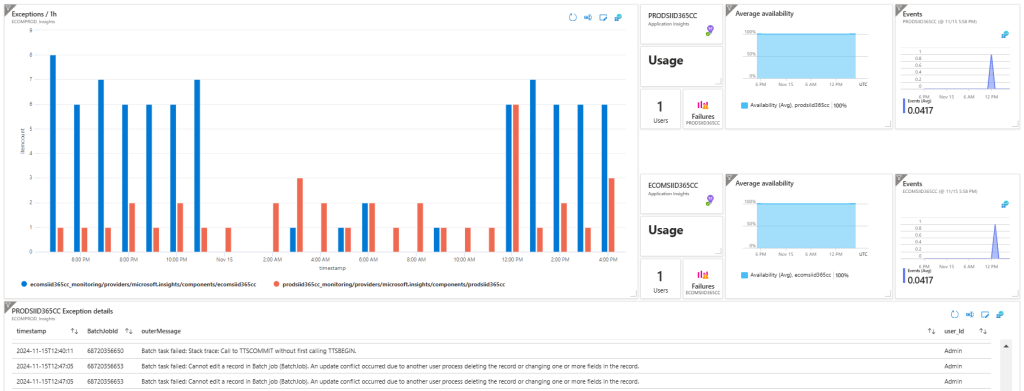This screenshot has height=391, width=1024.
Task: Click edit note icon on Exception details tile
Action: click(x=984, y=315)
